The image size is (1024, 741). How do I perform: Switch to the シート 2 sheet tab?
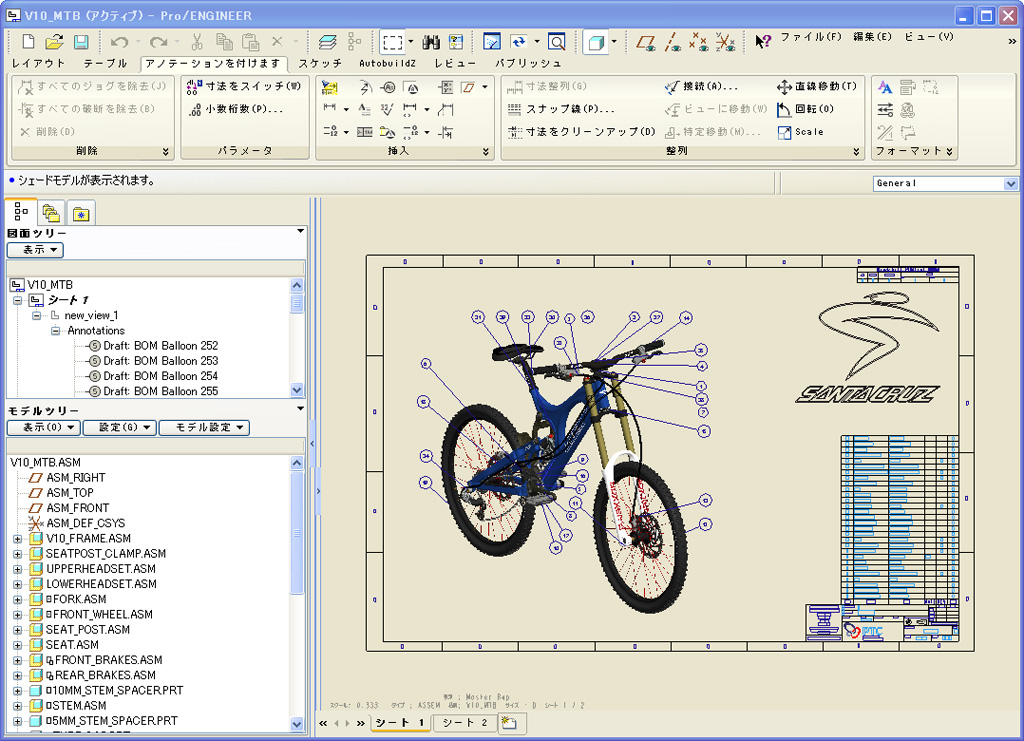point(465,723)
